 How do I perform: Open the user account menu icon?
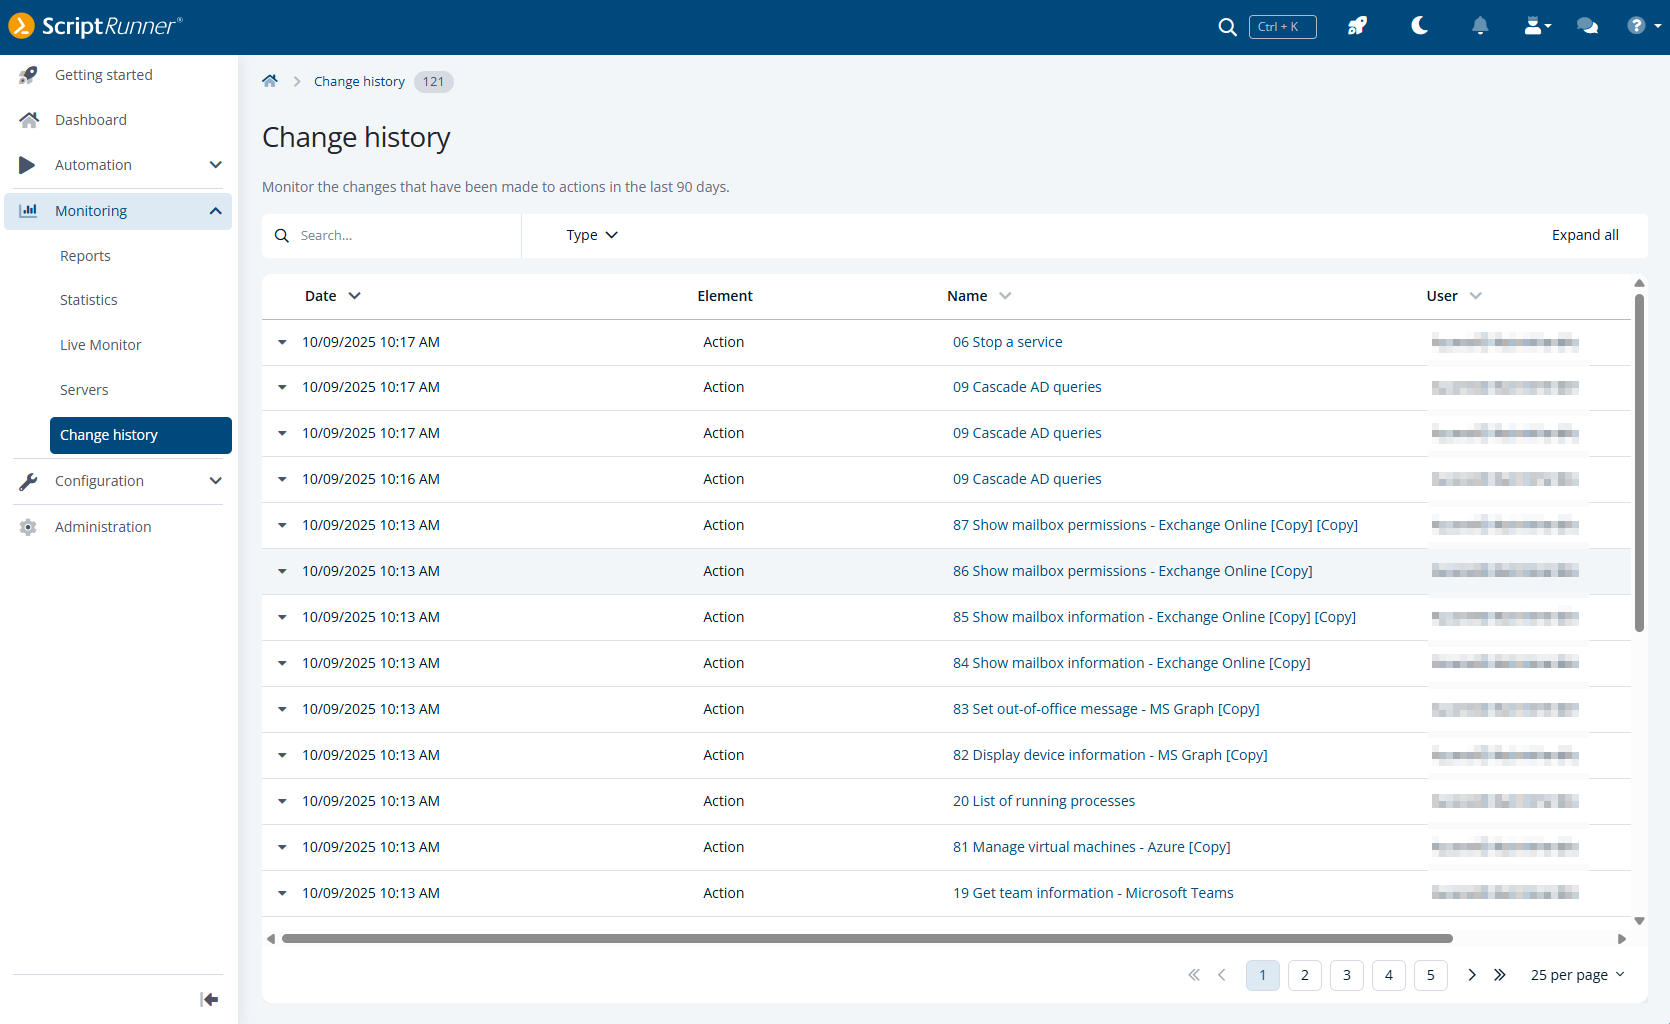(1537, 26)
